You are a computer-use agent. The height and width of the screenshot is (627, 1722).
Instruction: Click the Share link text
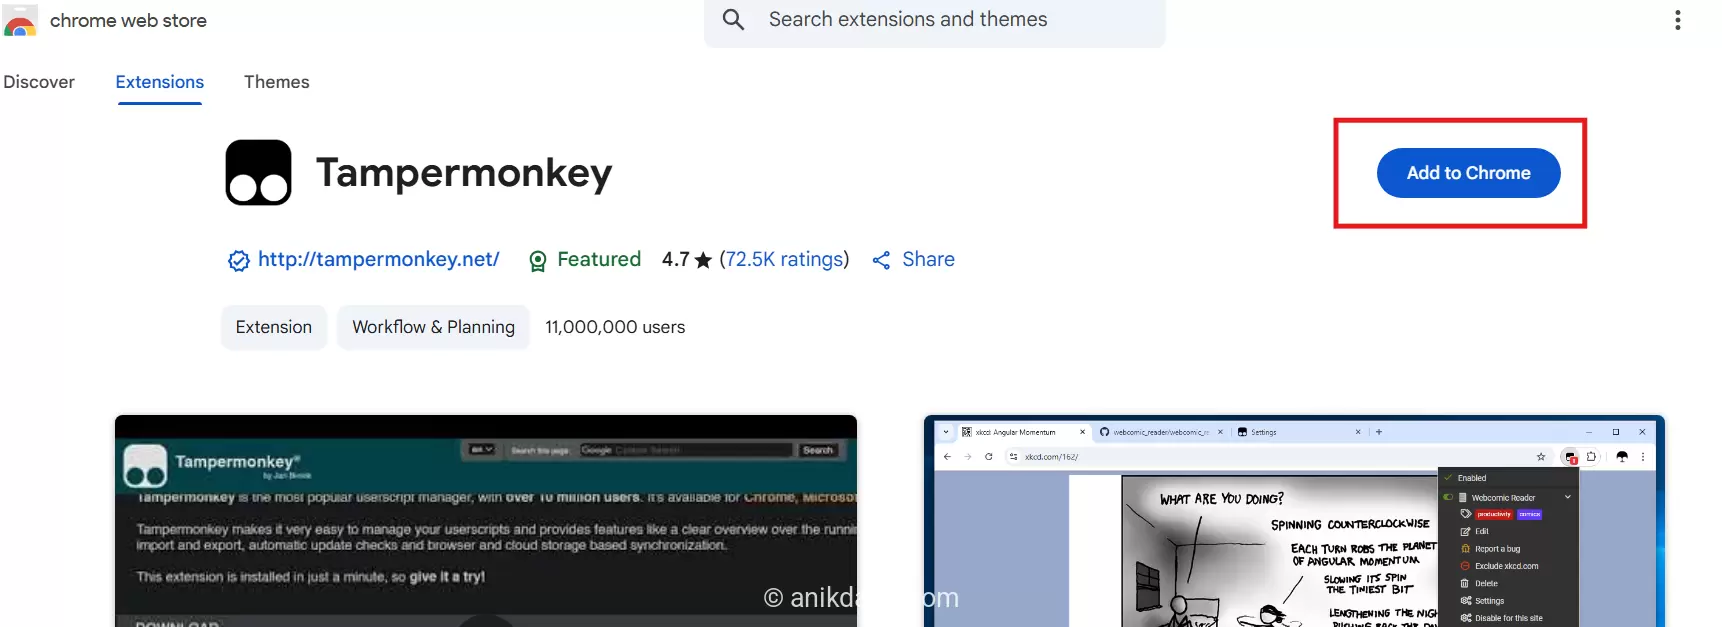click(928, 259)
